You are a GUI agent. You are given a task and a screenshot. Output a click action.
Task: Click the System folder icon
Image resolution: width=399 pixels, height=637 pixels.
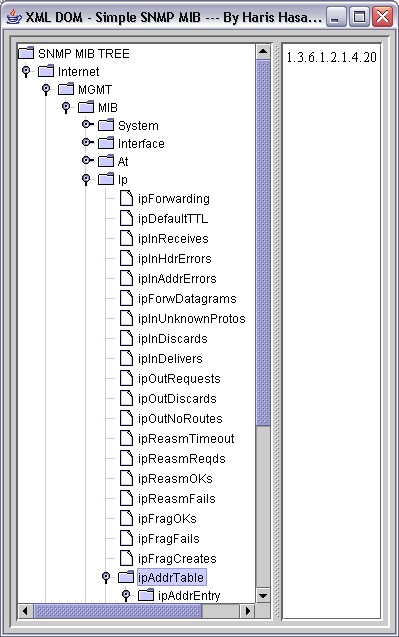click(x=106, y=125)
